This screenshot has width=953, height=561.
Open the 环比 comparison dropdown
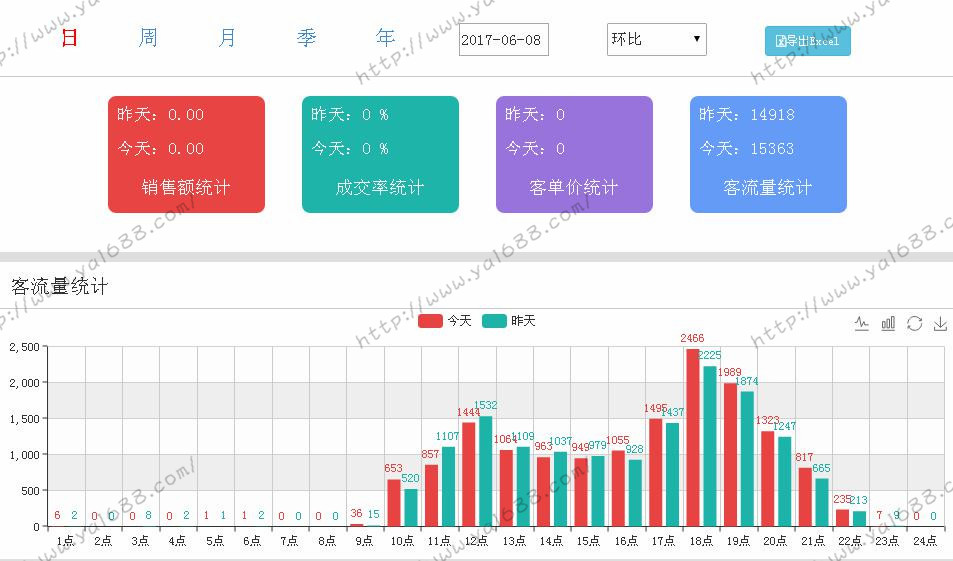656,40
